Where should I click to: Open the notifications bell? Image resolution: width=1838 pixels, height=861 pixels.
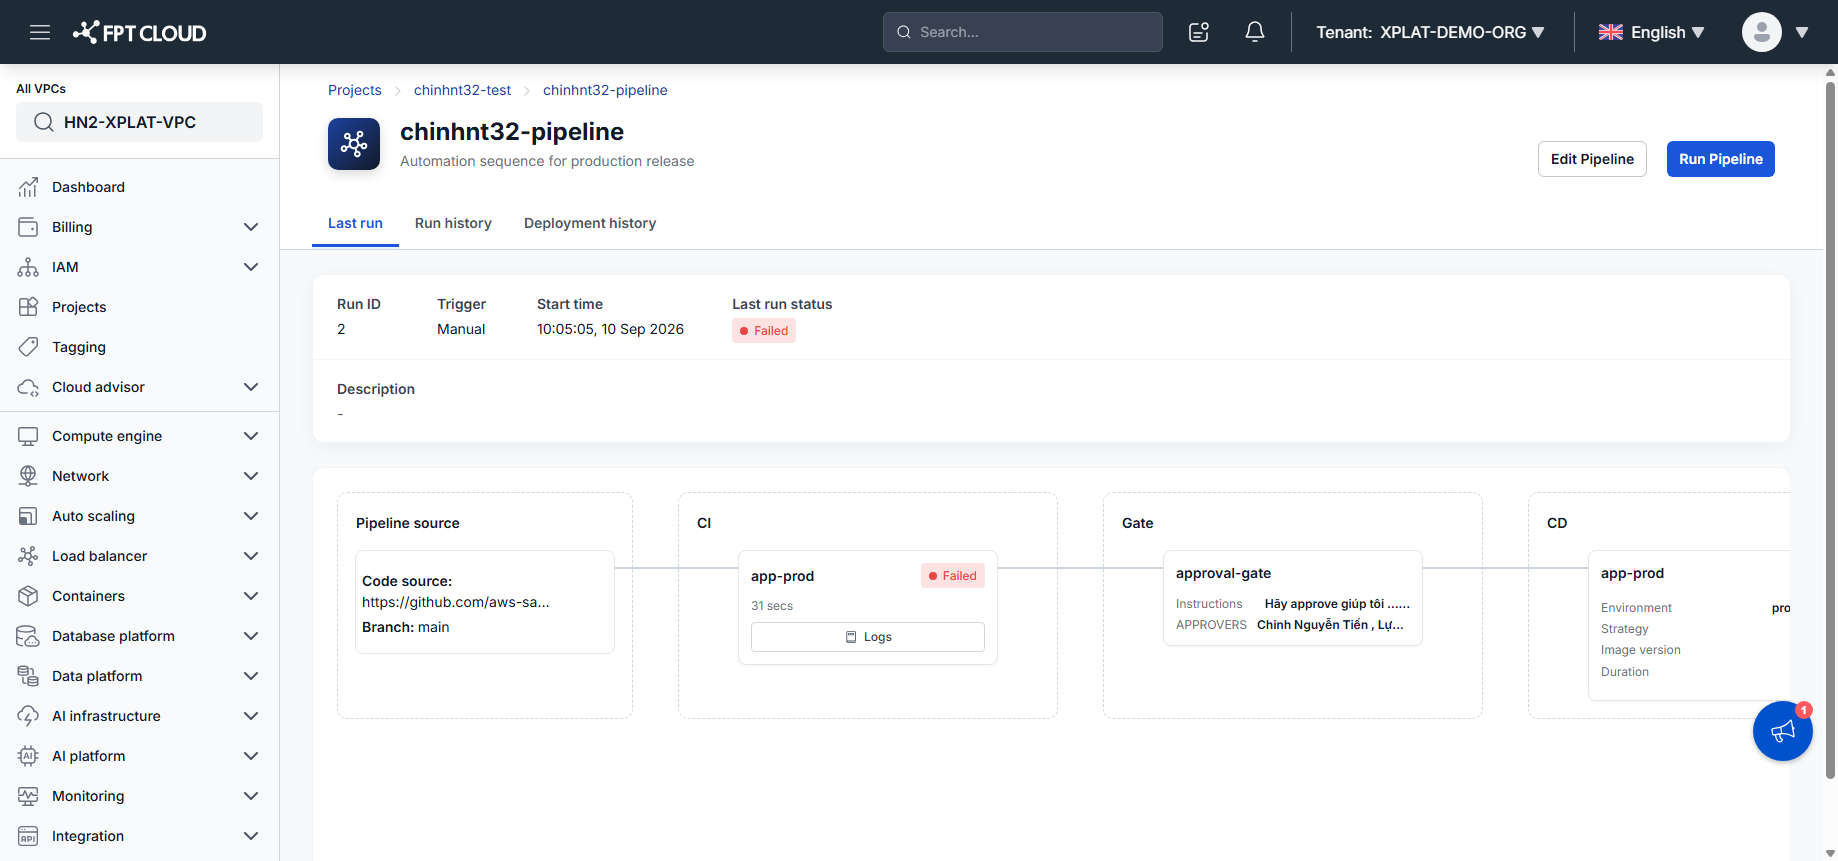(x=1255, y=32)
